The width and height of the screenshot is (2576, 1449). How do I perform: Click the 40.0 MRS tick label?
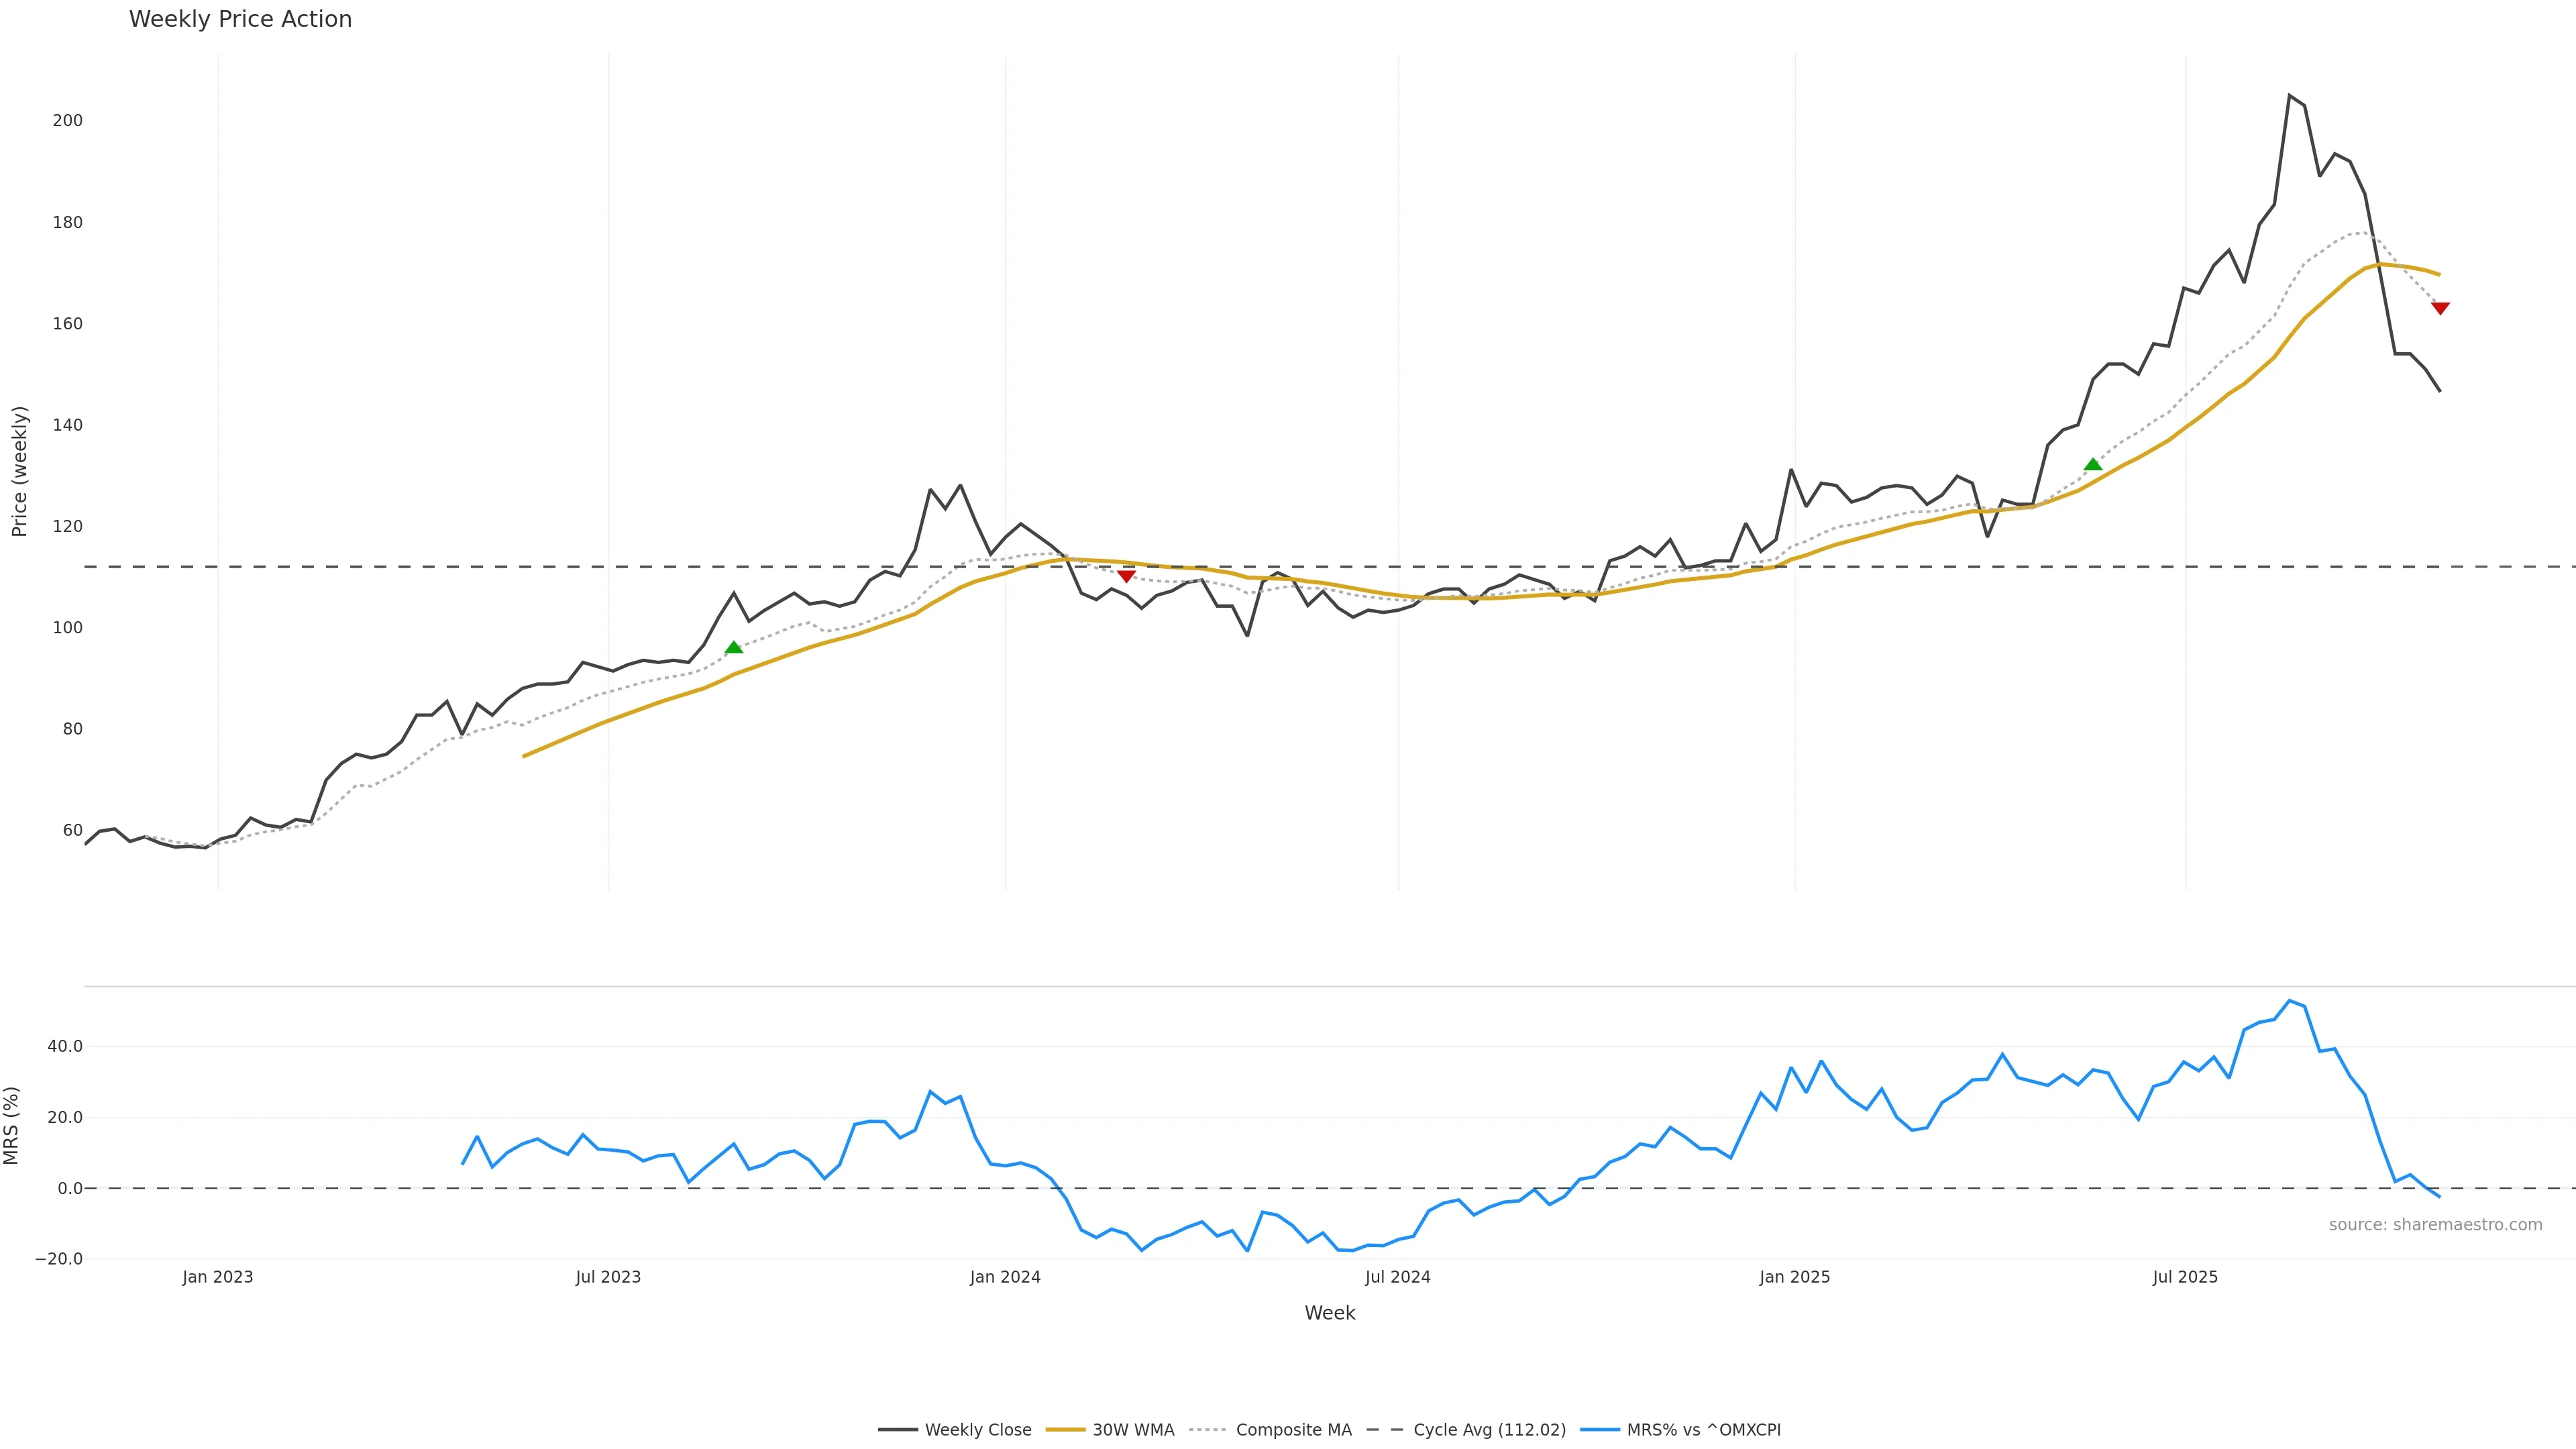pyautogui.click(x=64, y=1046)
